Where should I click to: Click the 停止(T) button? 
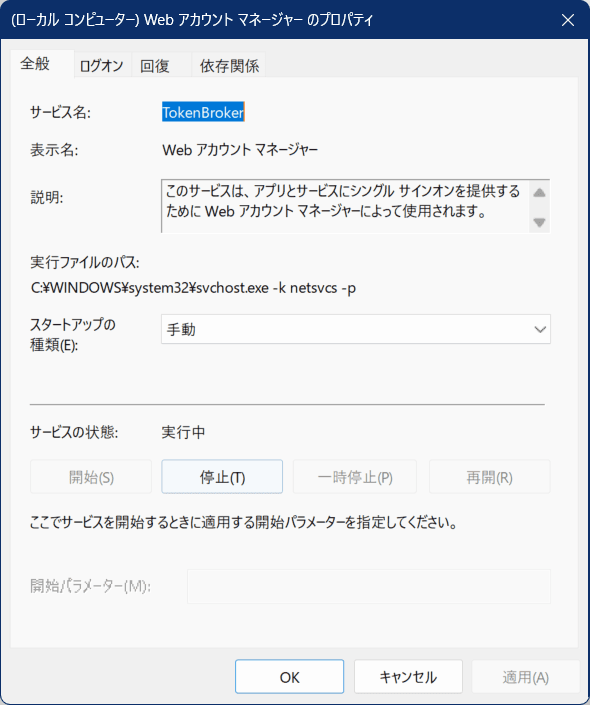(x=222, y=477)
